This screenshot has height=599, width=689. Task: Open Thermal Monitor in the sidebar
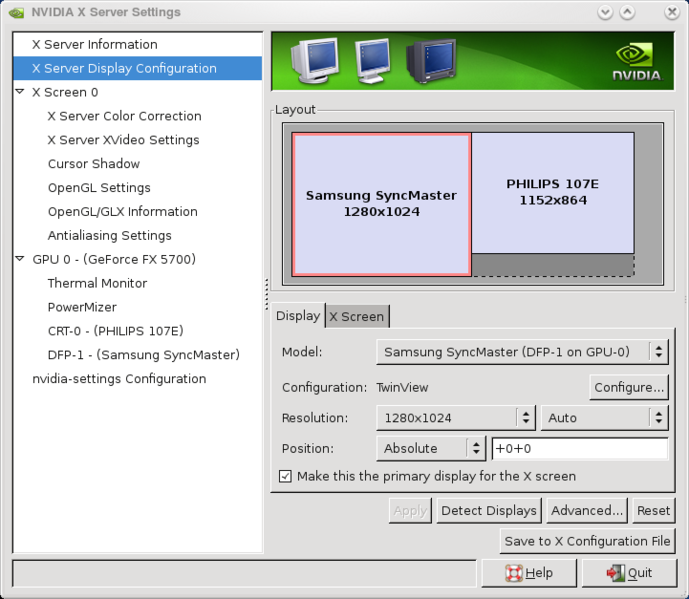pos(97,283)
